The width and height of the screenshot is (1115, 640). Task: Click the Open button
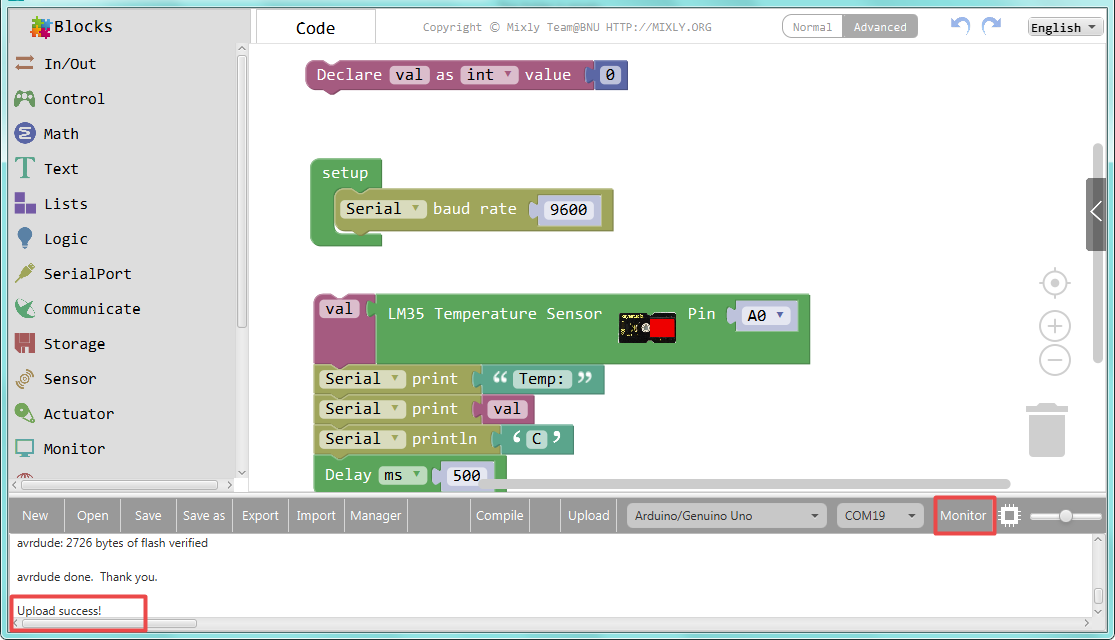click(x=92, y=516)
